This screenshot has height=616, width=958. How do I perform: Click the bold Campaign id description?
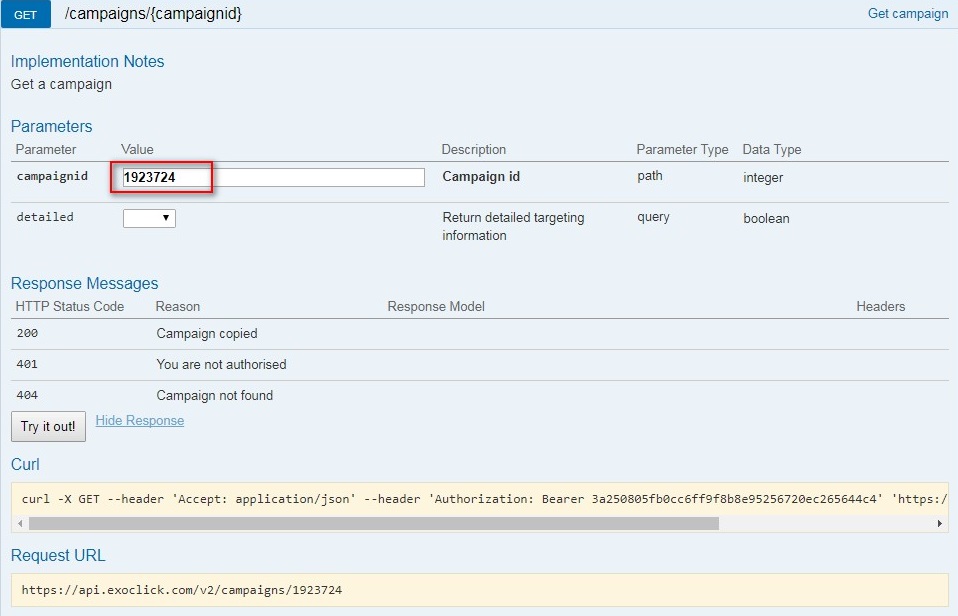tap(481, 177)
